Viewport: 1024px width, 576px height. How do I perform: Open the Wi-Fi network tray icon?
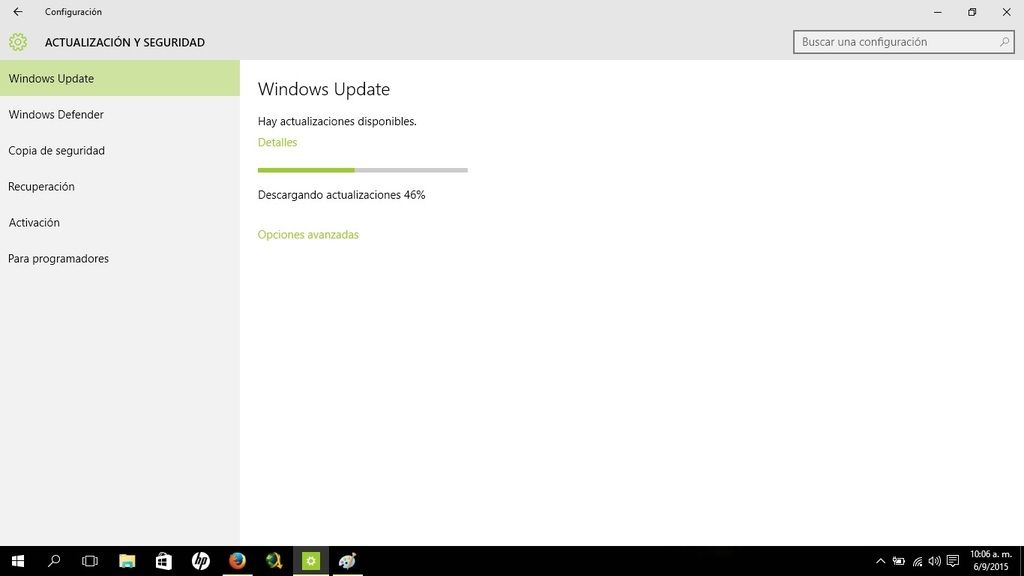[x=918, y=561]
